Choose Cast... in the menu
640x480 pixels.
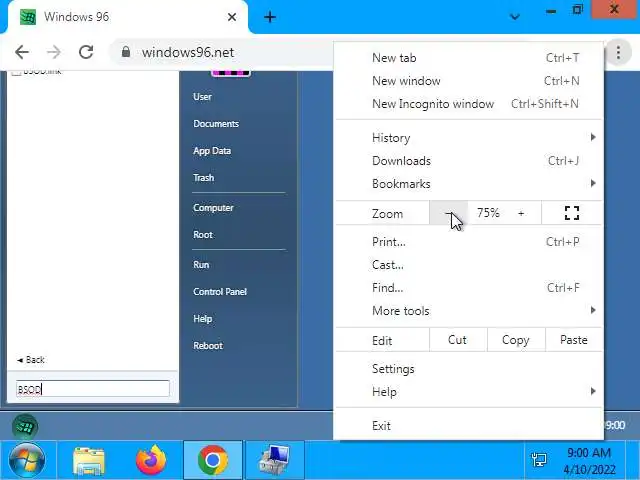[x=469, y=265]
